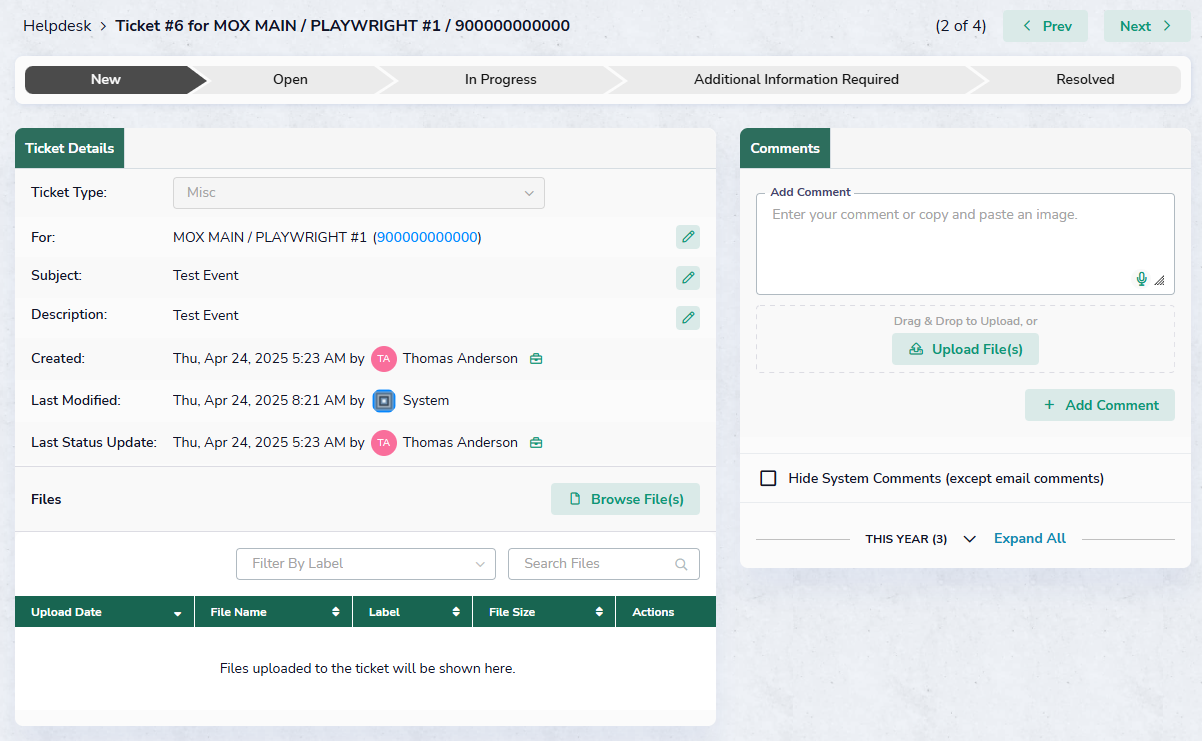Expand the THIS YEAR (3) comments chevron

[x=969, y=539]
